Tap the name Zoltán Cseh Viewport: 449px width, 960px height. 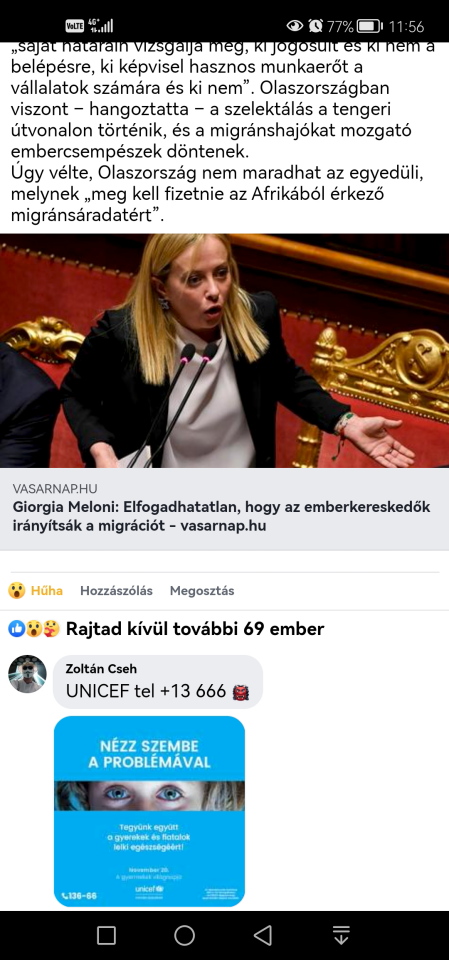tap(101, 669)
